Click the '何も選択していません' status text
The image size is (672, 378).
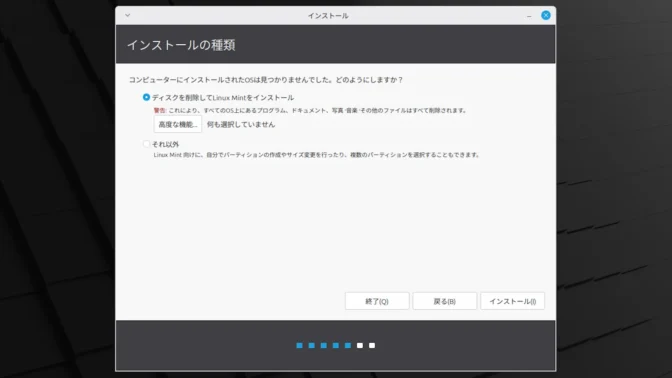click(241, 124)
